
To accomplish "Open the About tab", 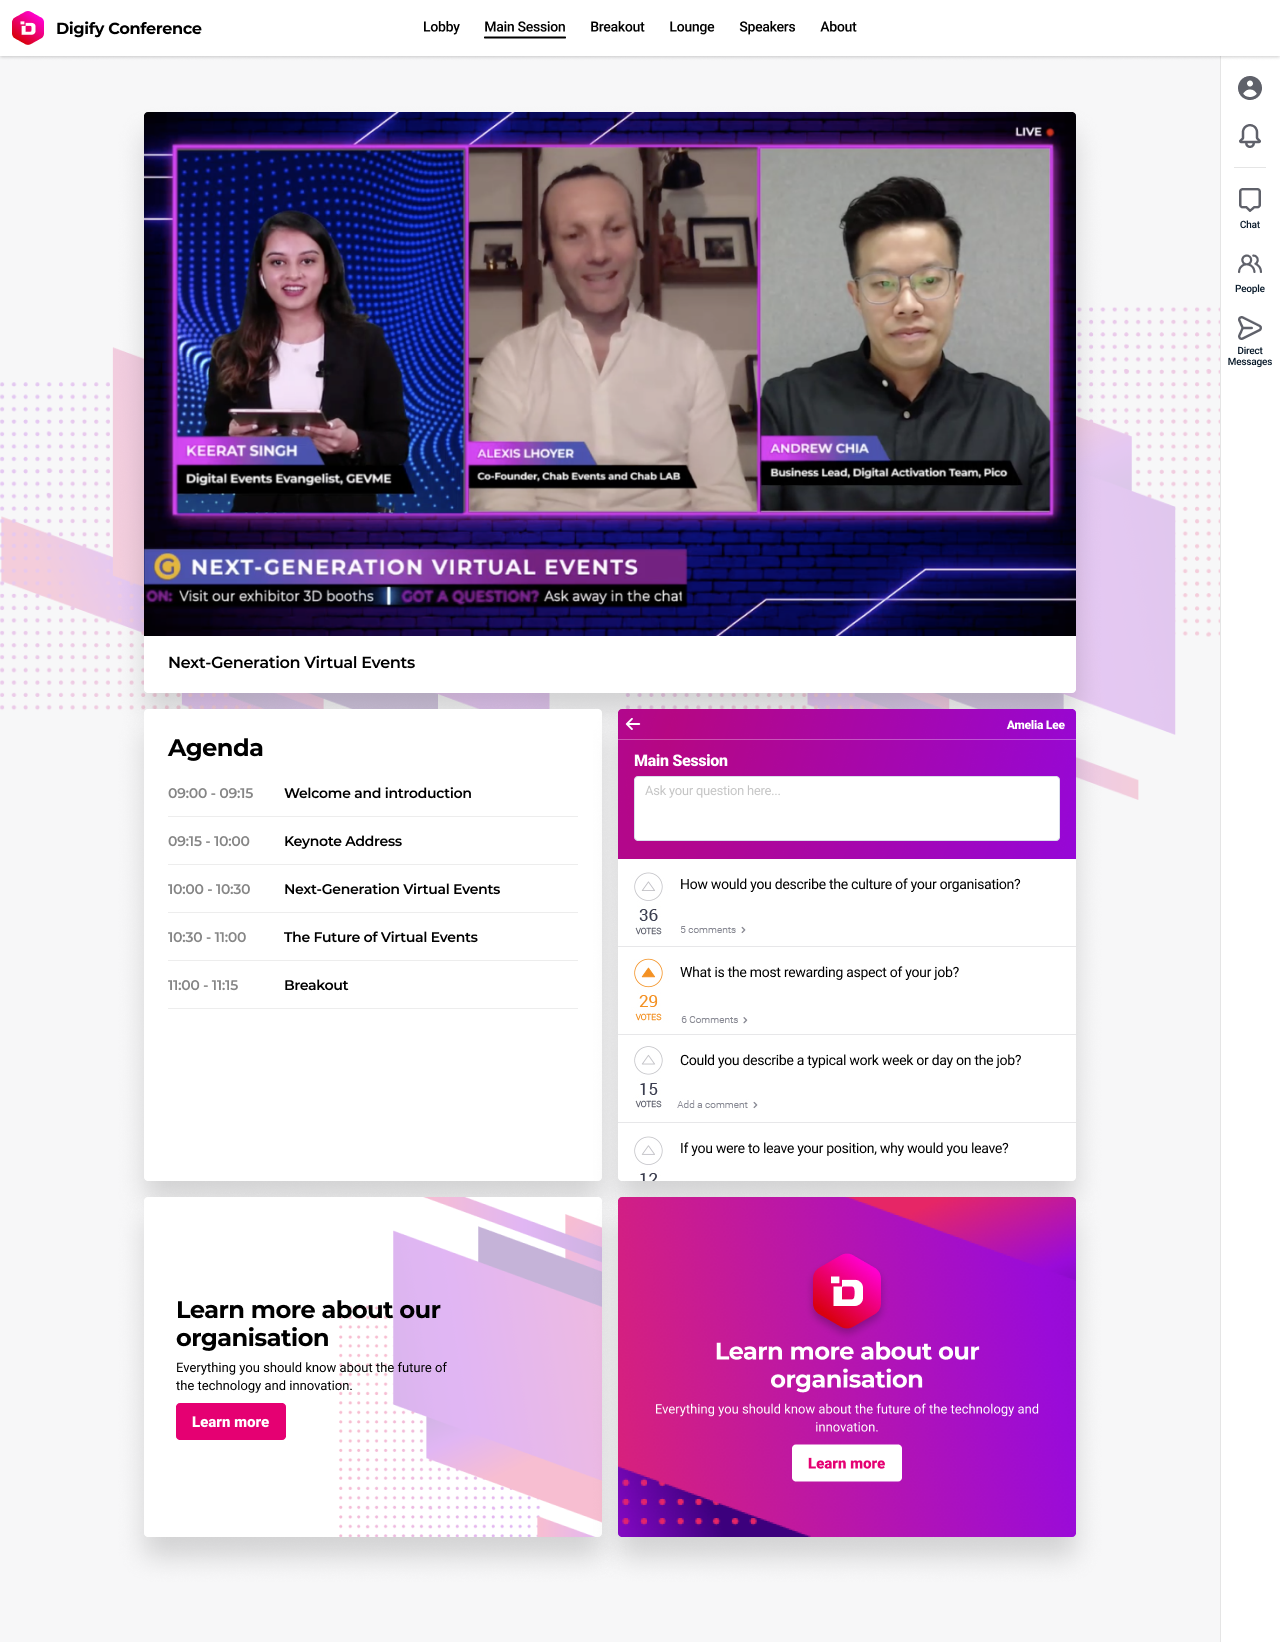I will tap(838, 27).
